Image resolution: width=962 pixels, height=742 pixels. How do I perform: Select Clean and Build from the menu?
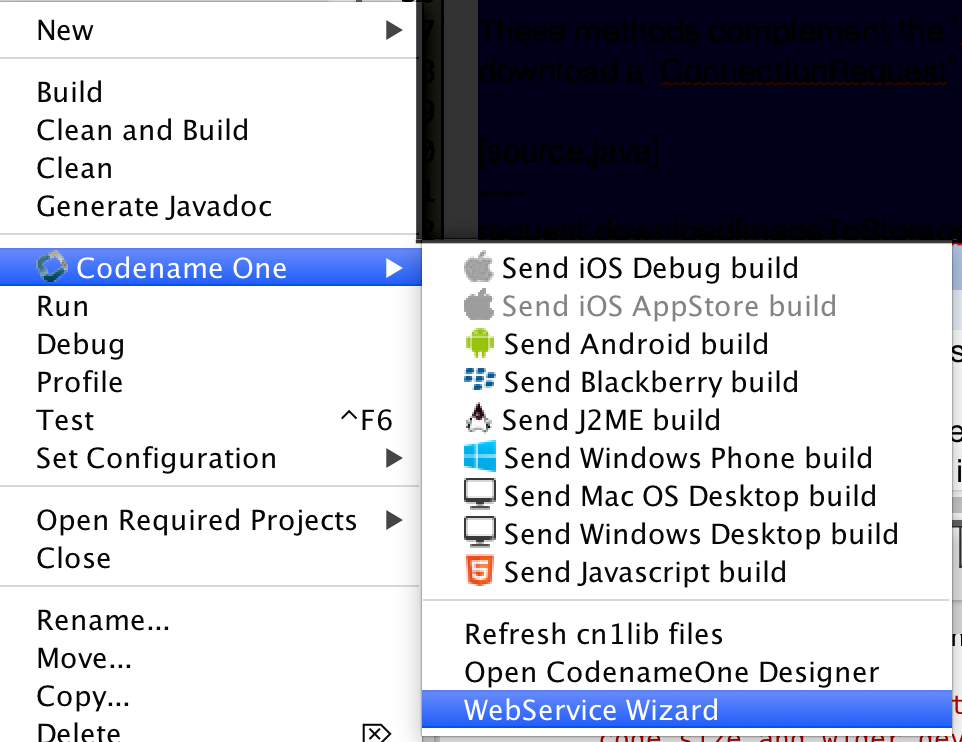[x=142, y=130]
